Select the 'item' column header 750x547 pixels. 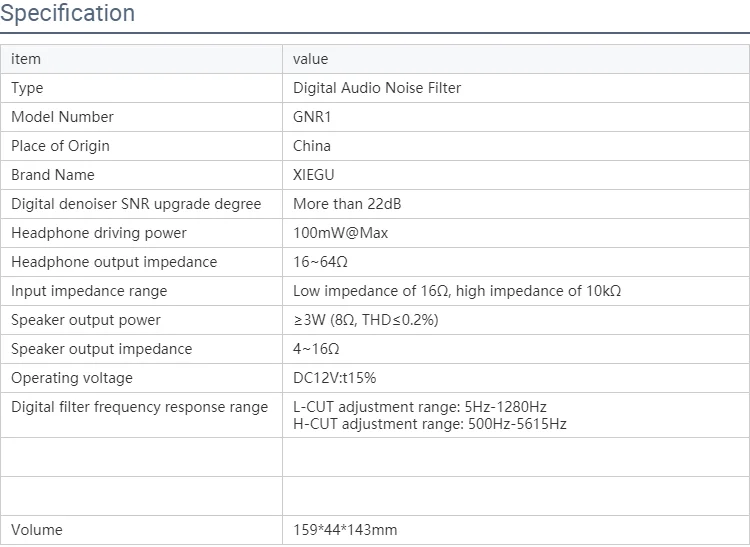point(26,59)
